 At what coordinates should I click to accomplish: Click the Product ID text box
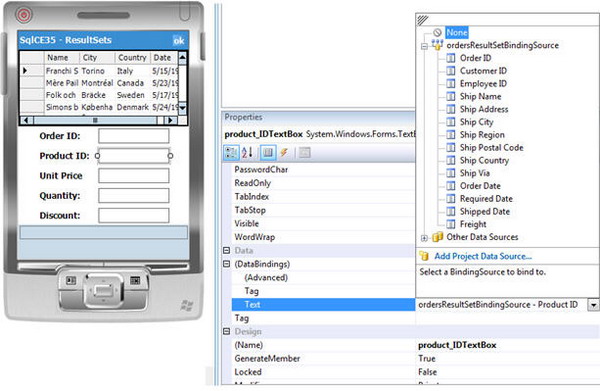(x=134, y=156)
